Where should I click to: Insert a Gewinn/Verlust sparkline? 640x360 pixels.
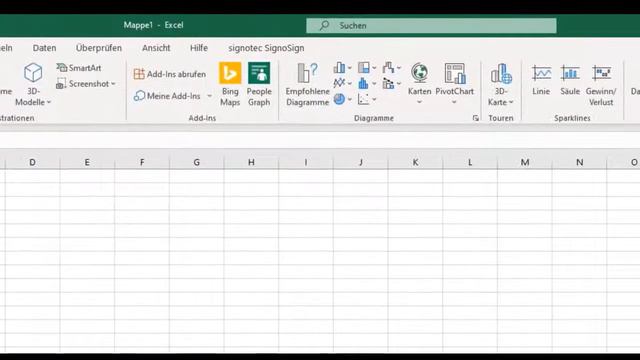tap(601, 85)
